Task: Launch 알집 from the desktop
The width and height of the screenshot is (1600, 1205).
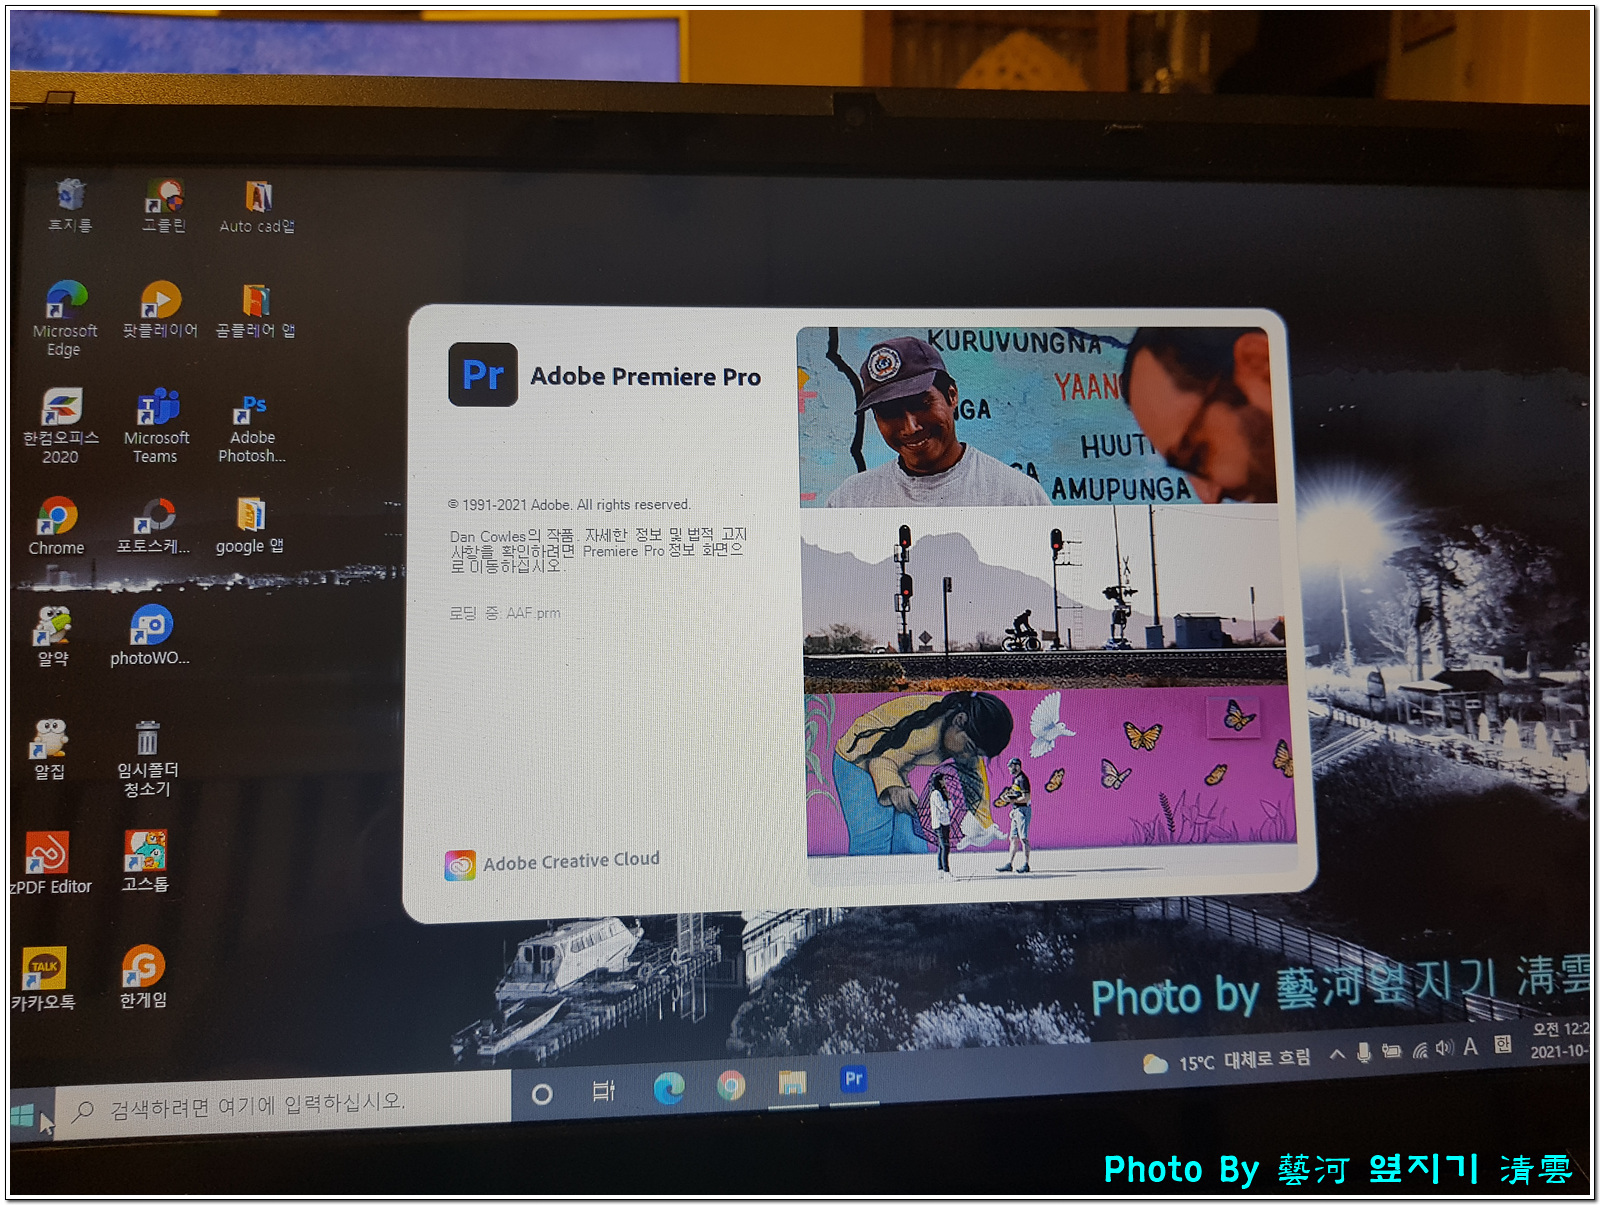Action: tap(50, 749)
